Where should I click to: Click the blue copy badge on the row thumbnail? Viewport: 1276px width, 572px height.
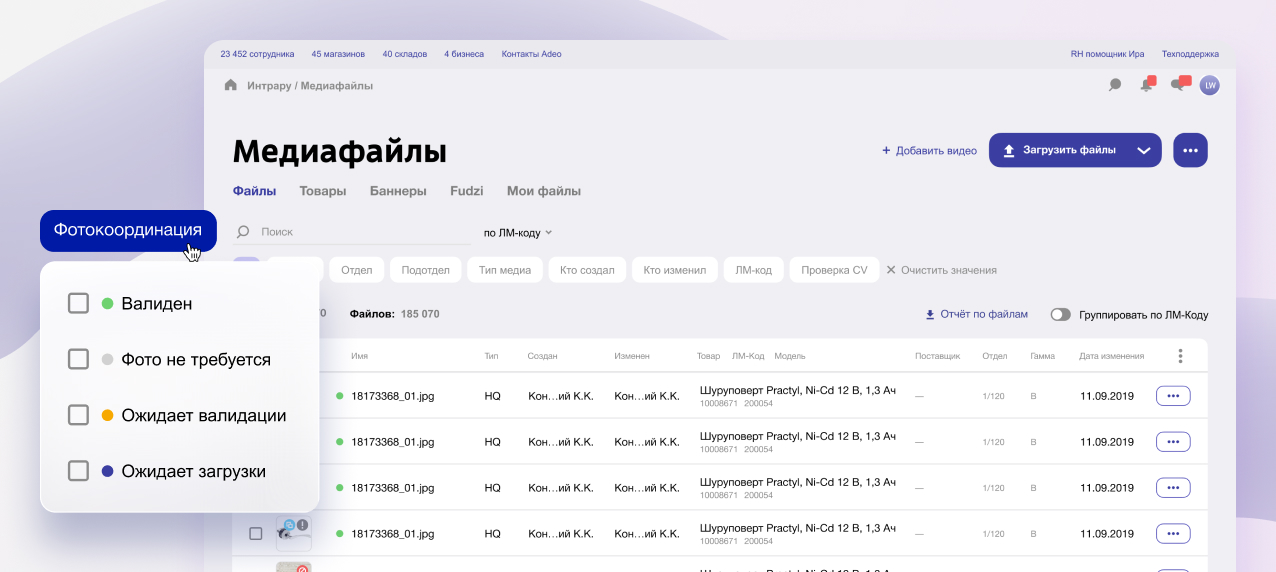coord(289,524)
